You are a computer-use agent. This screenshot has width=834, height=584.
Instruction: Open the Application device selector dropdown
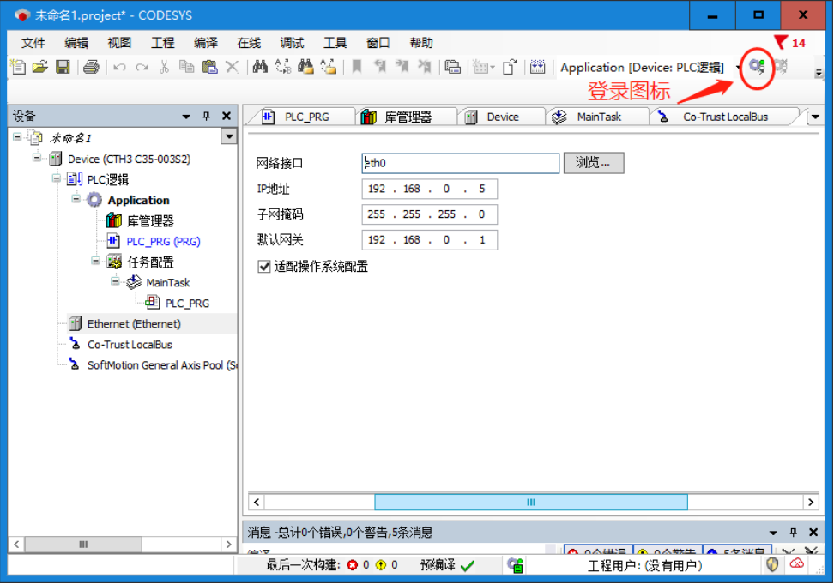coord(738,67)
